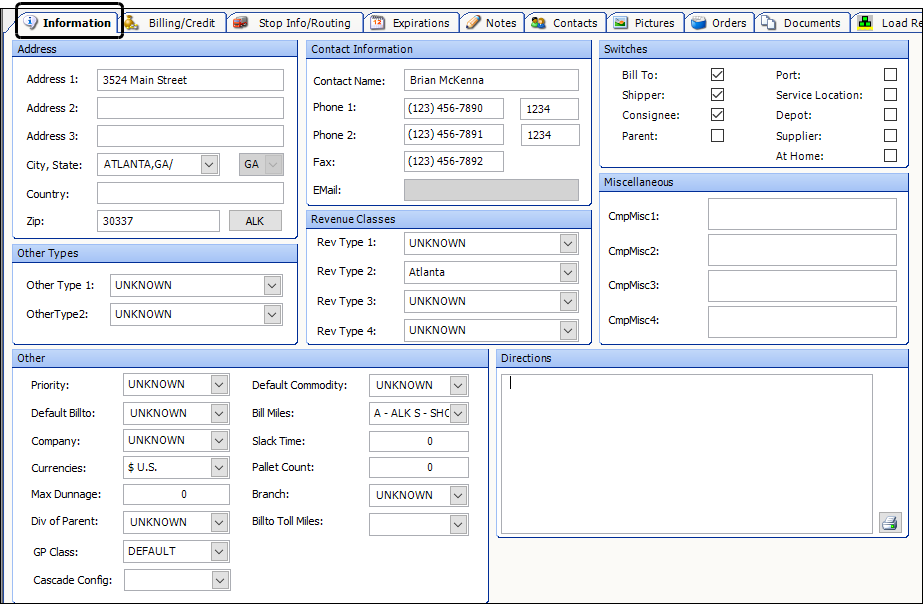Click the Expirations calendar icon
Image resolution: width=923 pixels, height=604 pixels.
pos(377,23)
